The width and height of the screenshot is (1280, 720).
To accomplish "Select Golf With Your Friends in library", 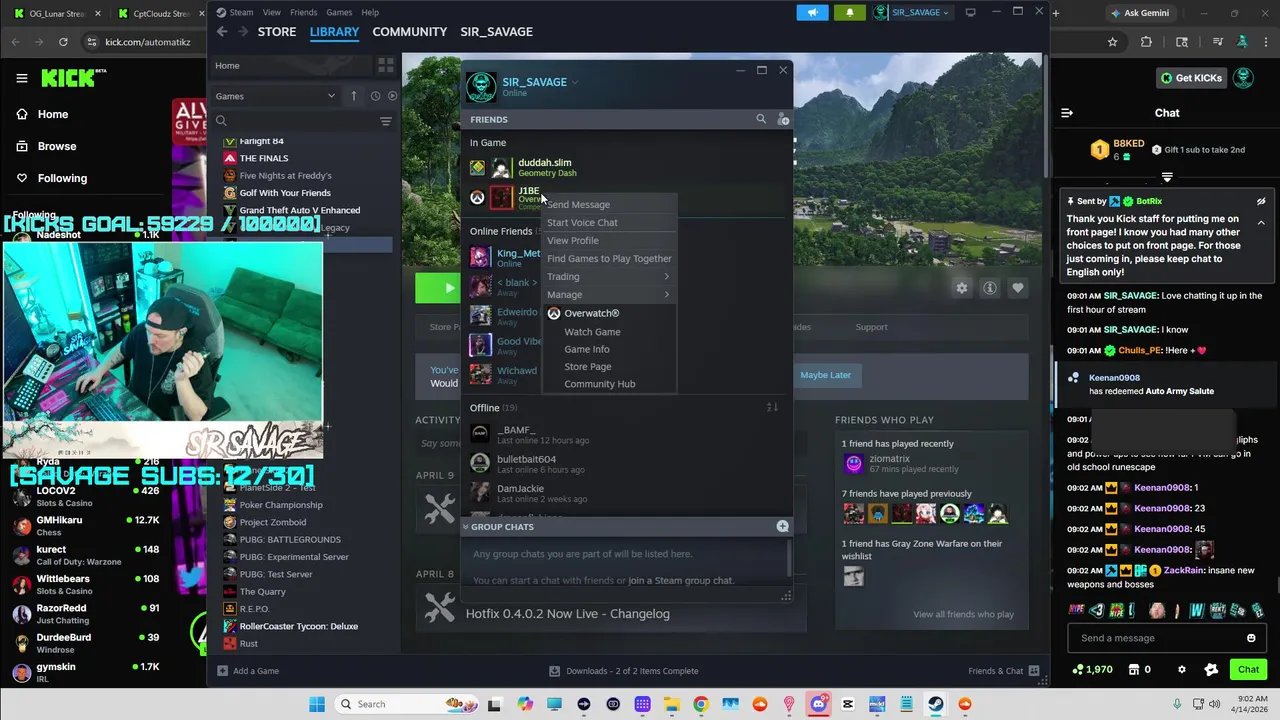I will click(285, 193).
